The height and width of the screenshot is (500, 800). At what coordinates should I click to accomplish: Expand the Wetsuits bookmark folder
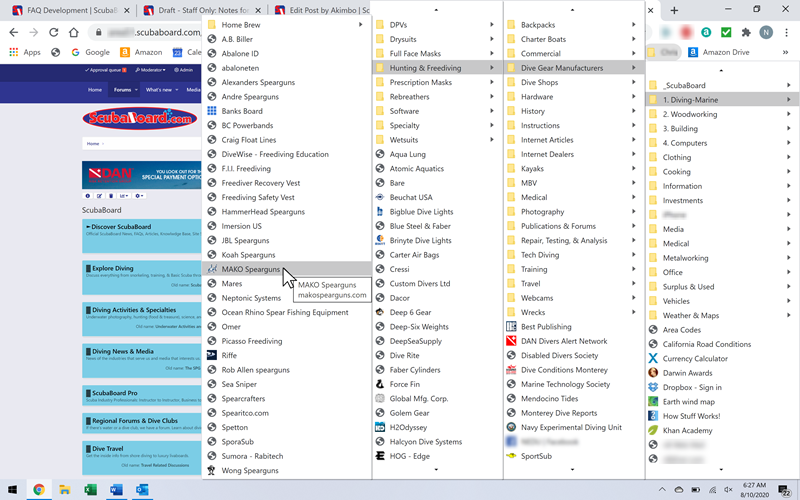(x=437, y=139)
